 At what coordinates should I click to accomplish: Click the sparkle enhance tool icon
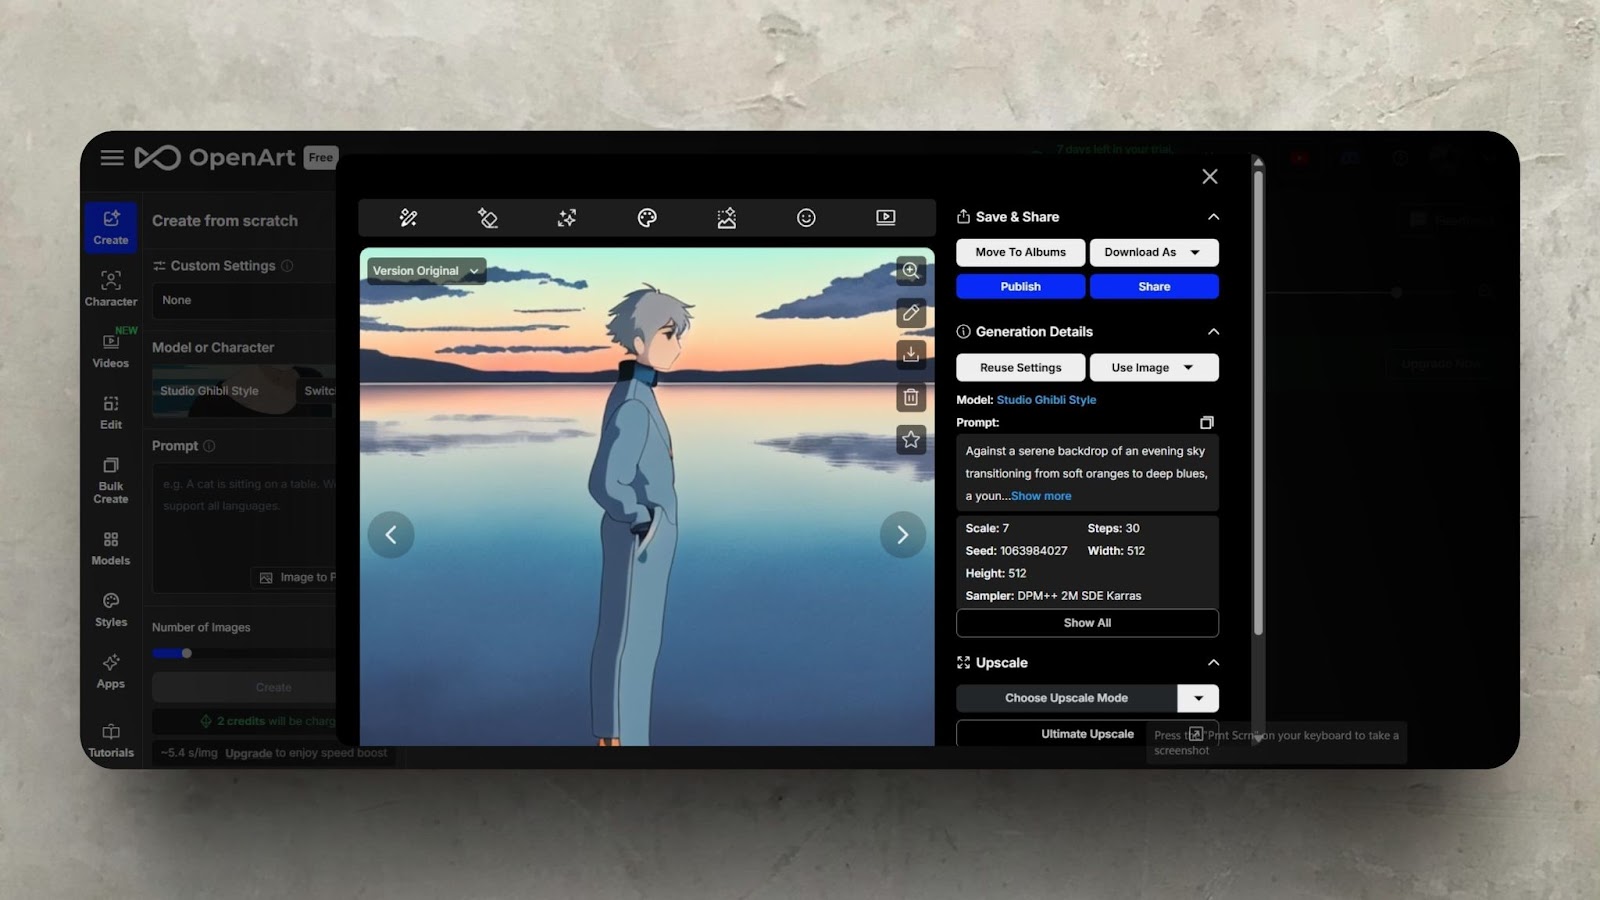coord(567,218)
